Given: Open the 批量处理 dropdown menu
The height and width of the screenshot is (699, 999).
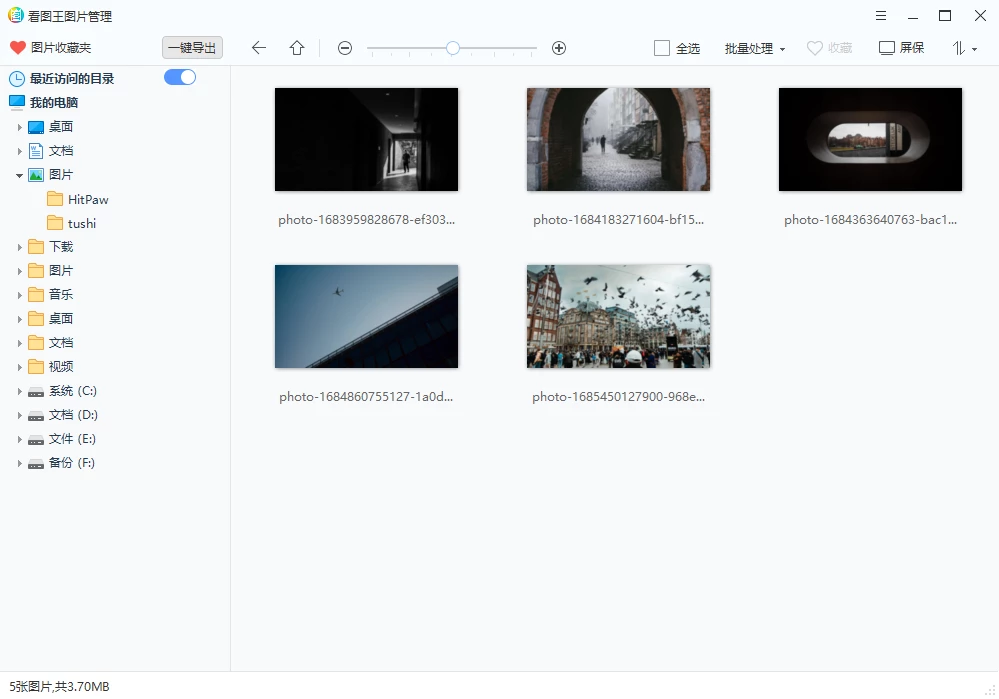Looking at the screenshot, I should [x=755, y=48].
